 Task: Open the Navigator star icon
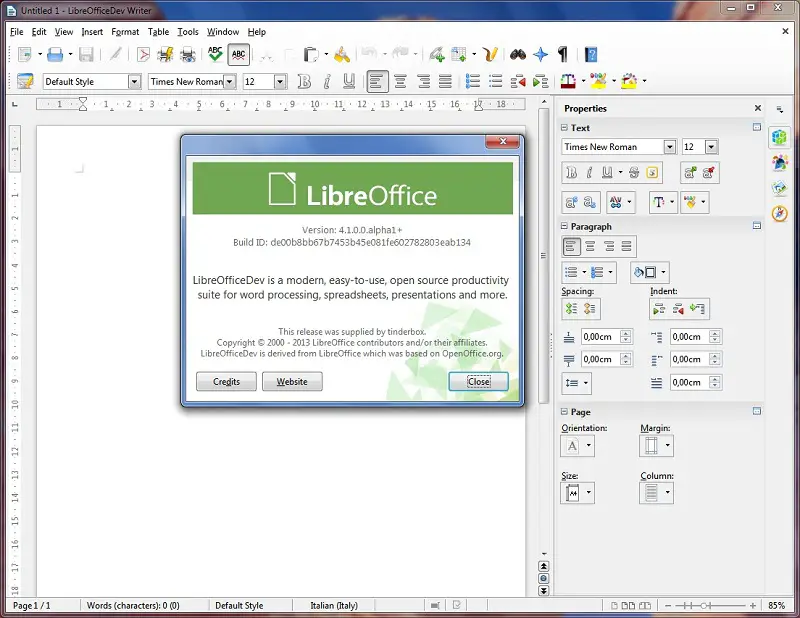coord(540,54)
